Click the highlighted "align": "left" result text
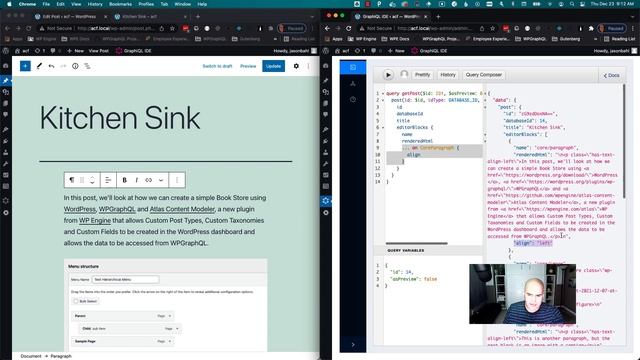Image resolution: width=640 pixels, height=360 pixels. tap(533, 243)
